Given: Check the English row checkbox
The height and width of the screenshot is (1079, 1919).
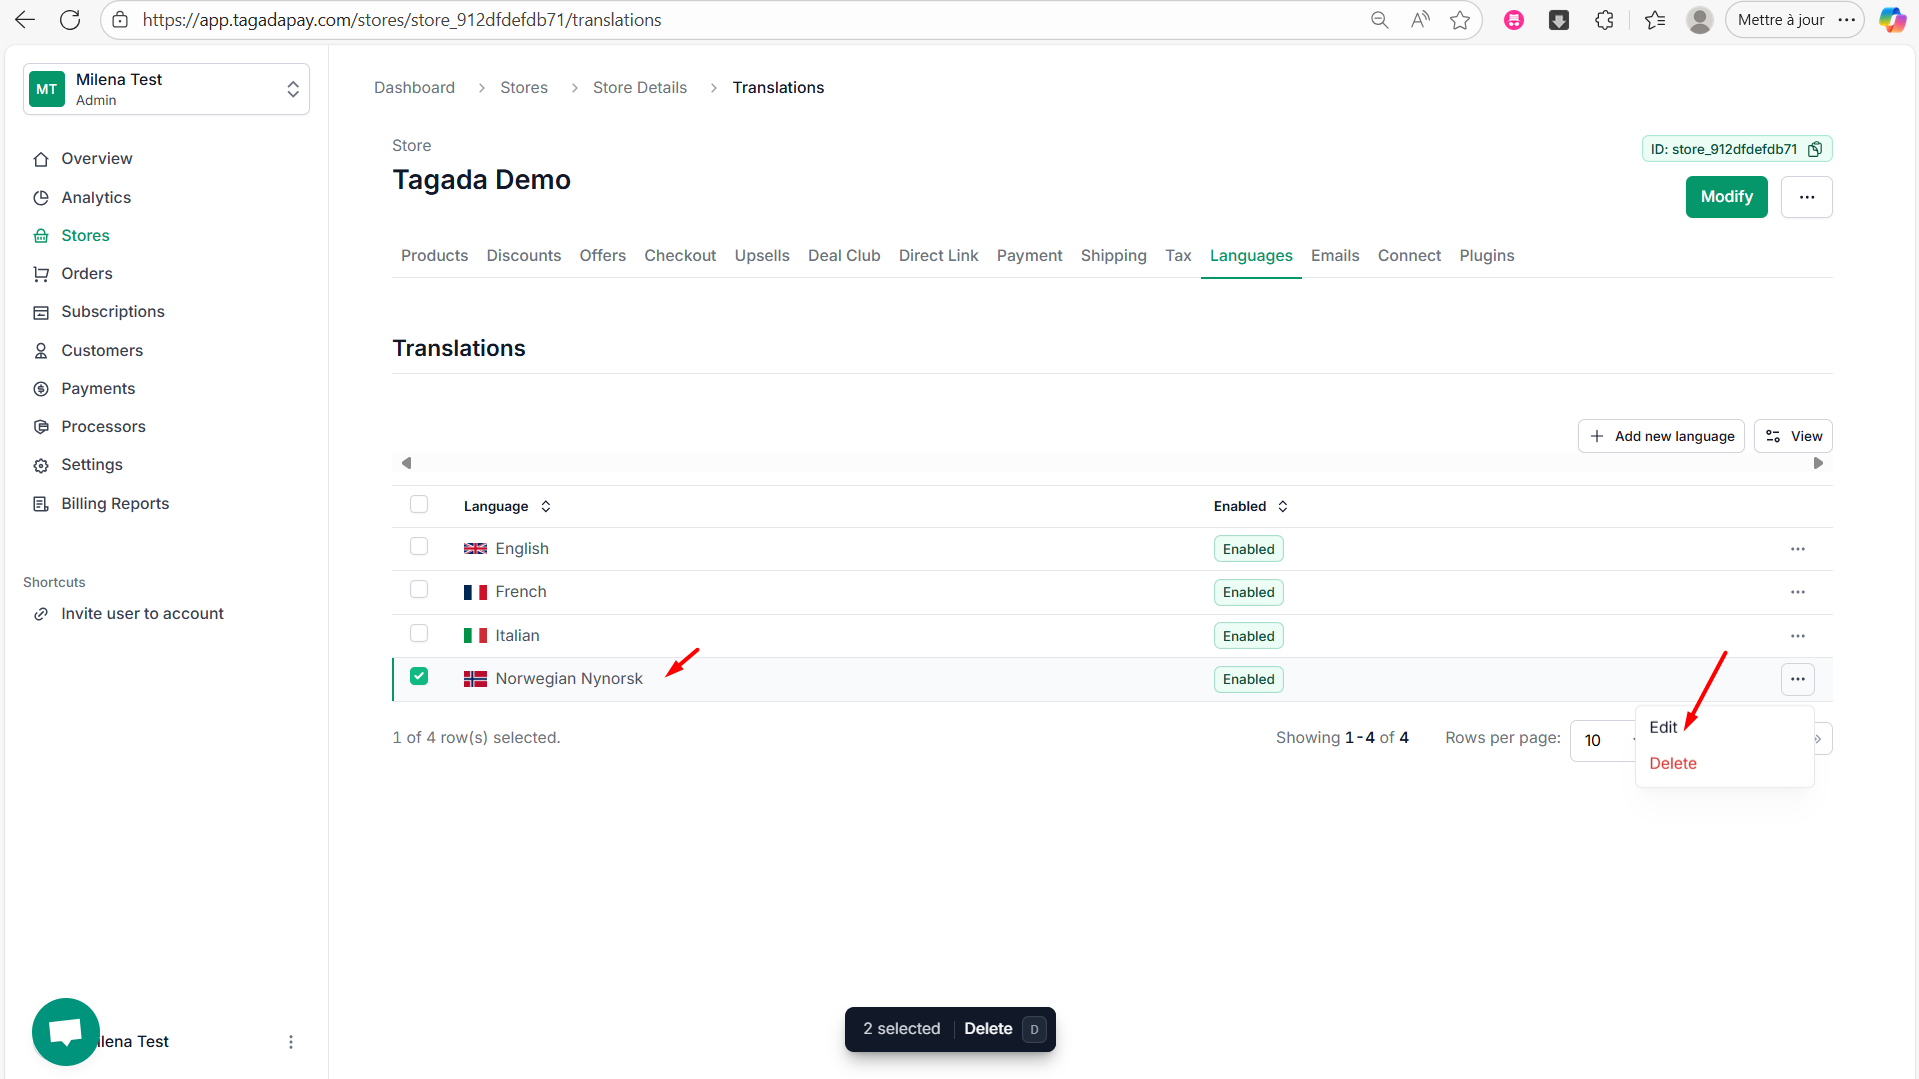Looking at the screenshot, I should (419, 547).
